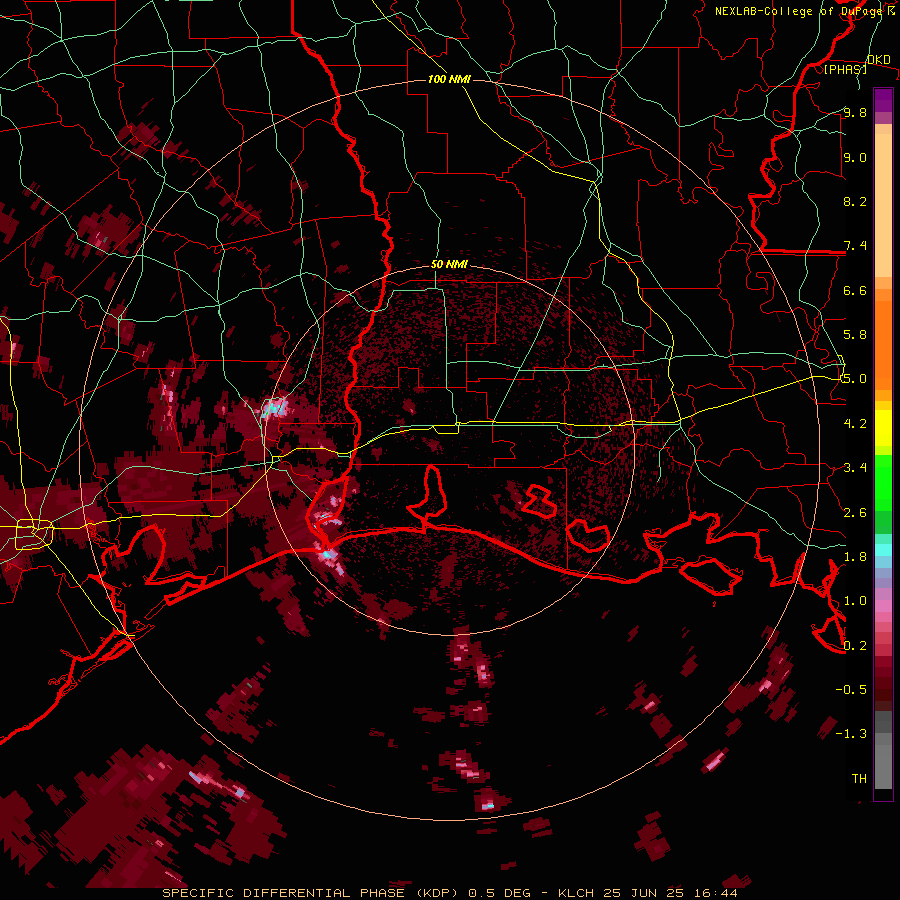The height and width of the screenshot is (900, 900).
Task: Select the "50 NMI" range ring label
Action: click(x=449, y=265)
